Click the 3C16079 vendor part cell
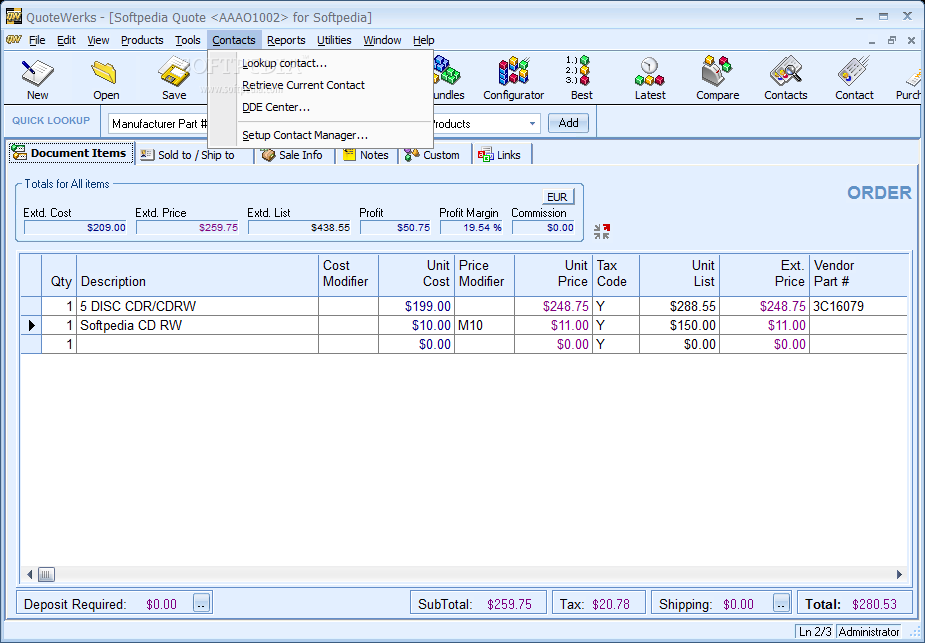Image resolution: width=925 pixels, height=643 pixels. (x=858, y=306)
